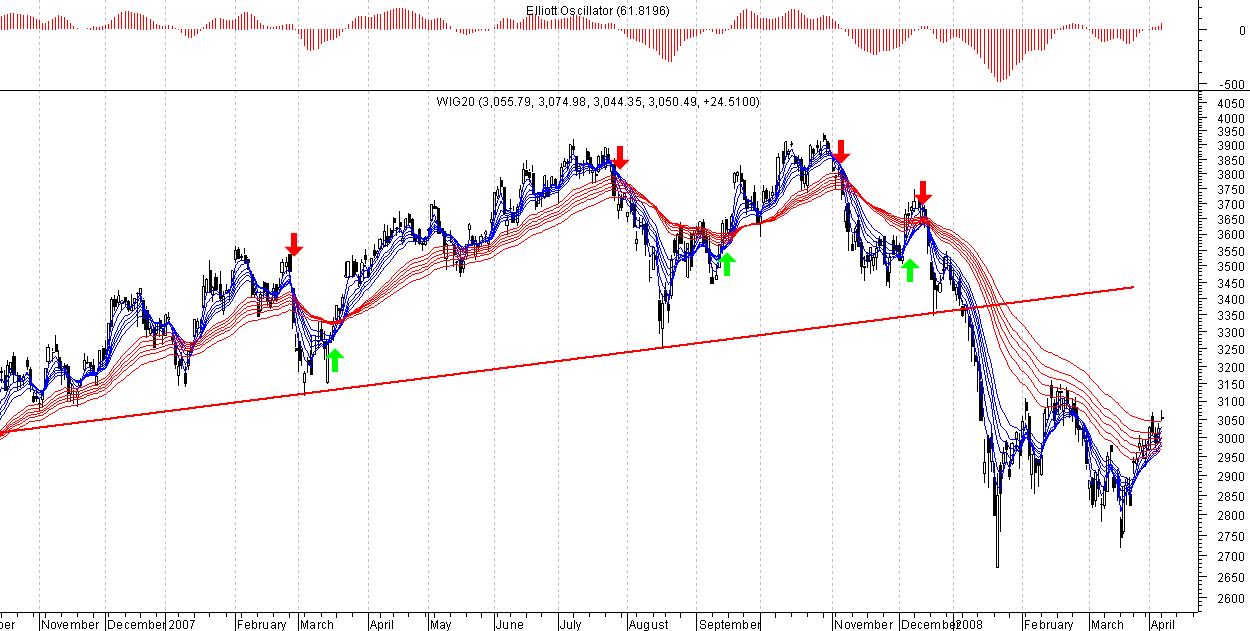Image resolution: width=1250 pixels, height=631 pixels.
Task: Click the 3150 price axis label
Action: (1231, 384)
